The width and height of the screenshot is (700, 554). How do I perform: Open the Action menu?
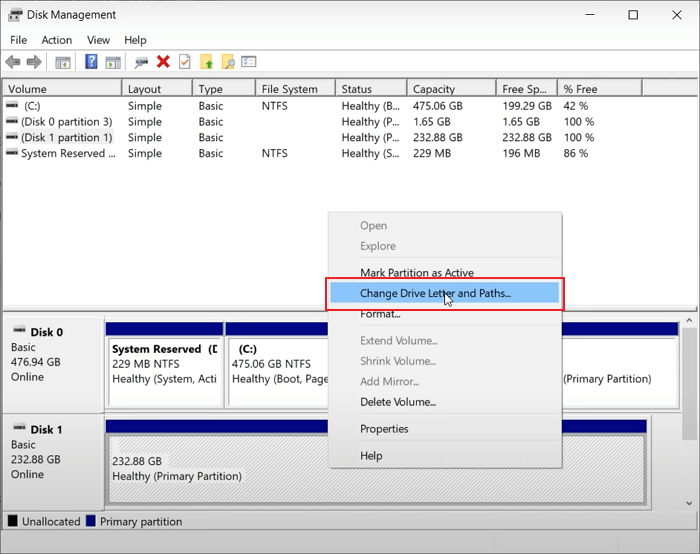click(56, 40)
